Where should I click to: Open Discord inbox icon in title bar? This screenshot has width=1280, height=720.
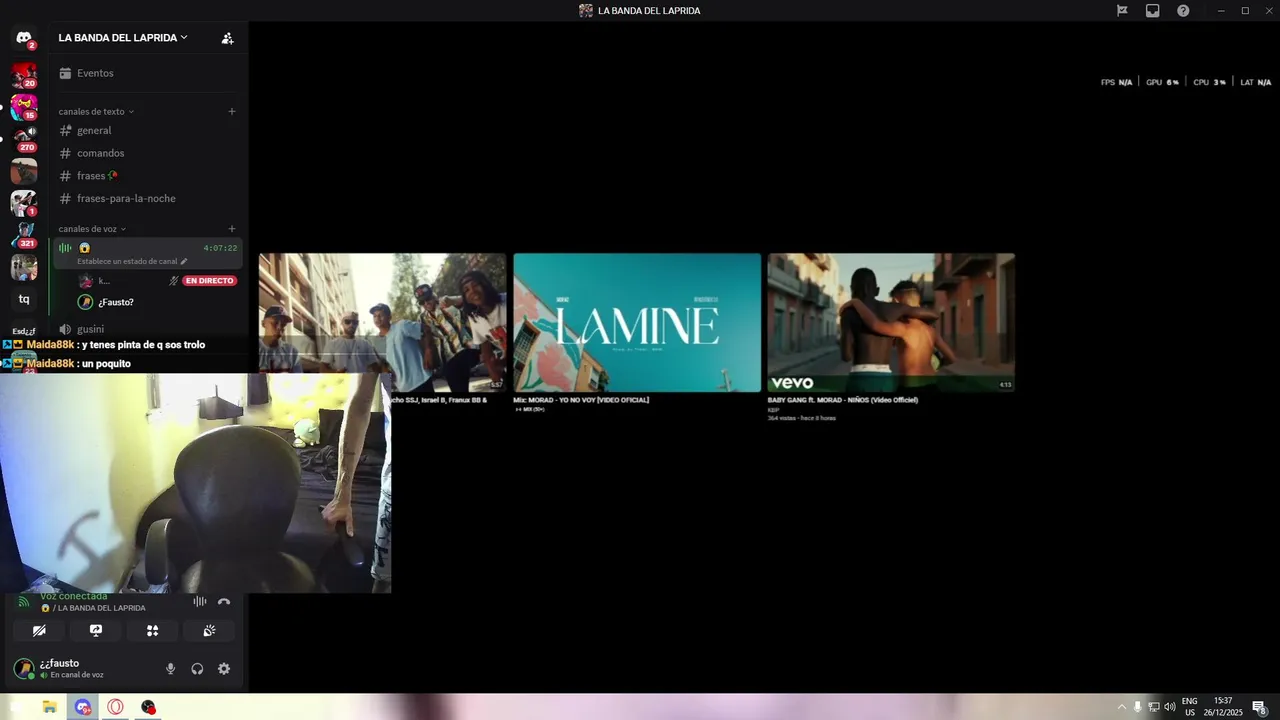tap(1153, 11)
